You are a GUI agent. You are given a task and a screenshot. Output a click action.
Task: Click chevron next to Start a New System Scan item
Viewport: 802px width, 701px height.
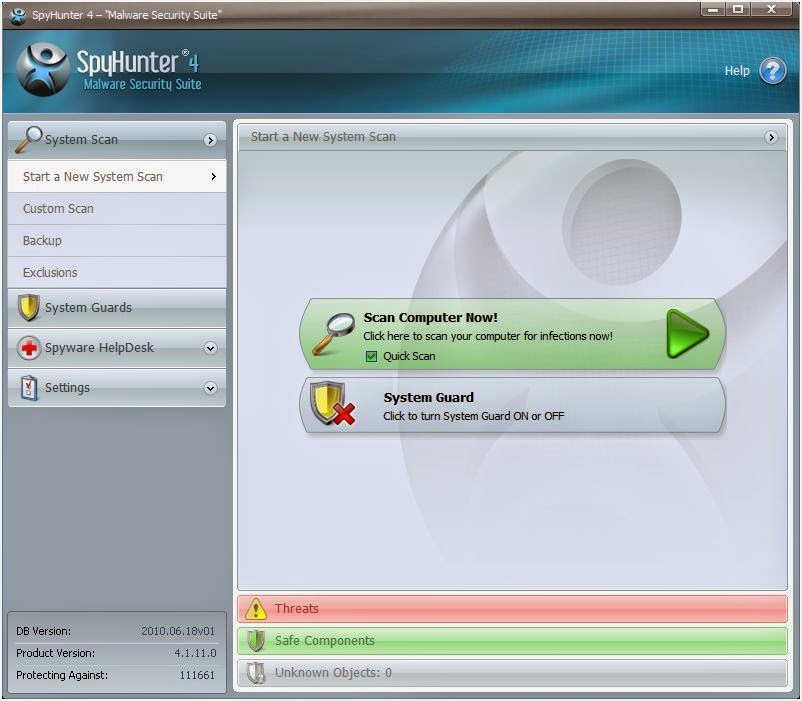(213, 176)
